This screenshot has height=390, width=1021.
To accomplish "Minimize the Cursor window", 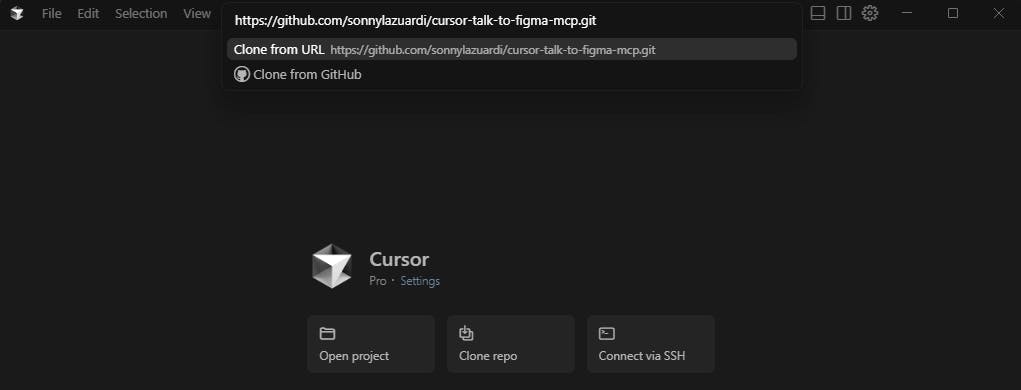I will 906,13.
